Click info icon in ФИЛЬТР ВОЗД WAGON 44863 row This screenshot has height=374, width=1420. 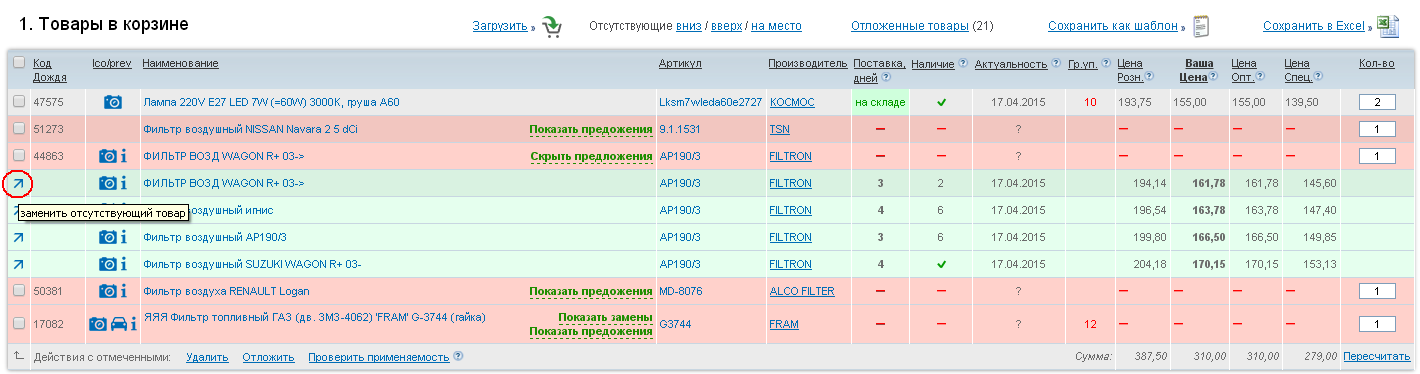pos(124,156)
